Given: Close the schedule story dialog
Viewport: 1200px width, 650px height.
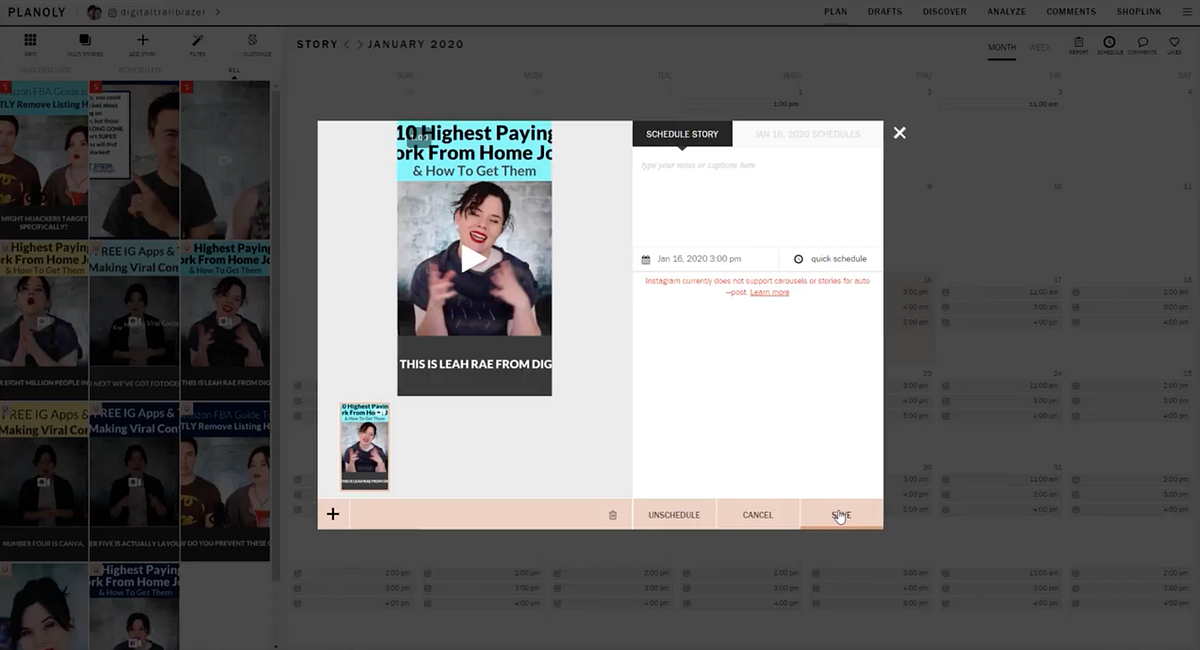Looking at the screenshot, I should click(899, 132).
